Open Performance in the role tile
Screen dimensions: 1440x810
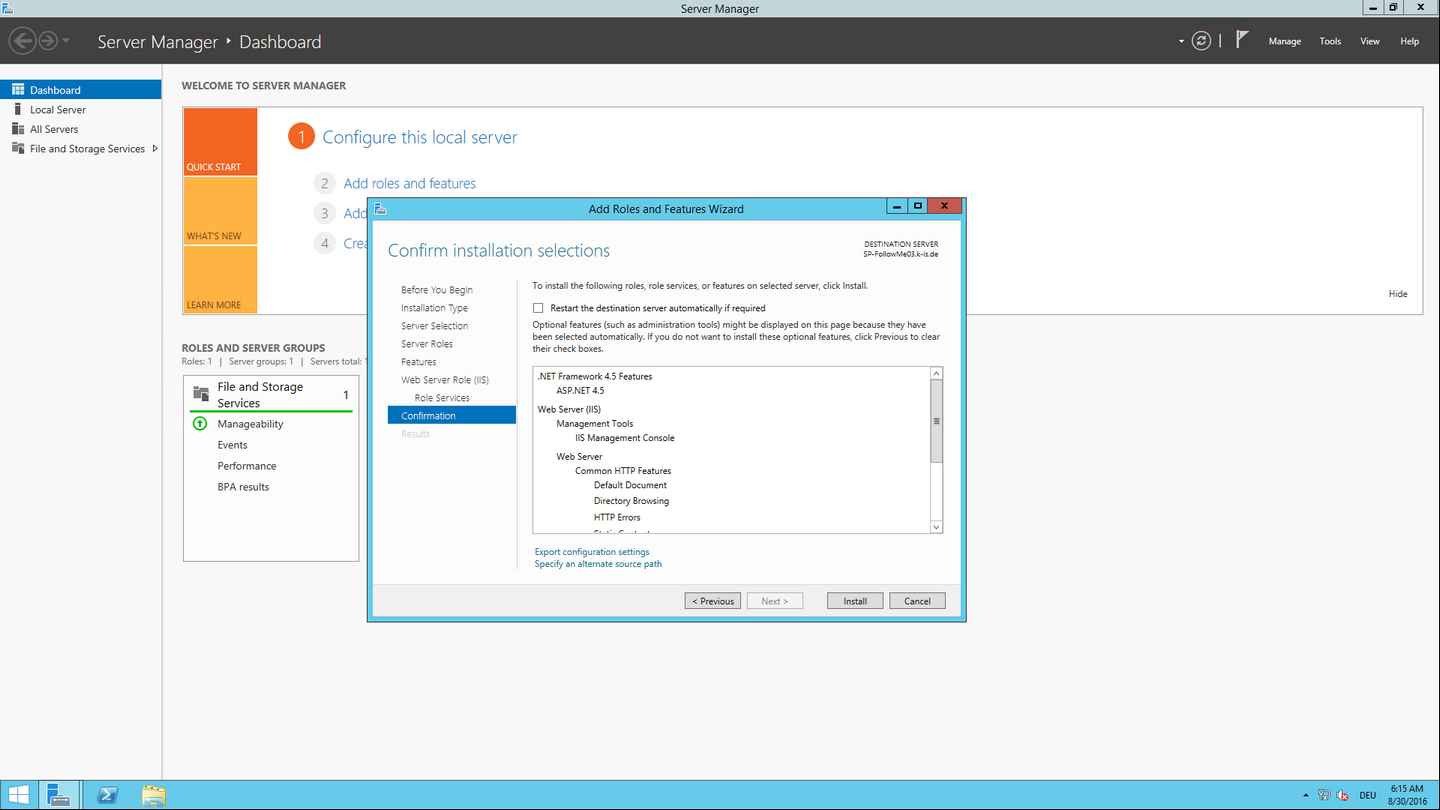tap(247, 466)
